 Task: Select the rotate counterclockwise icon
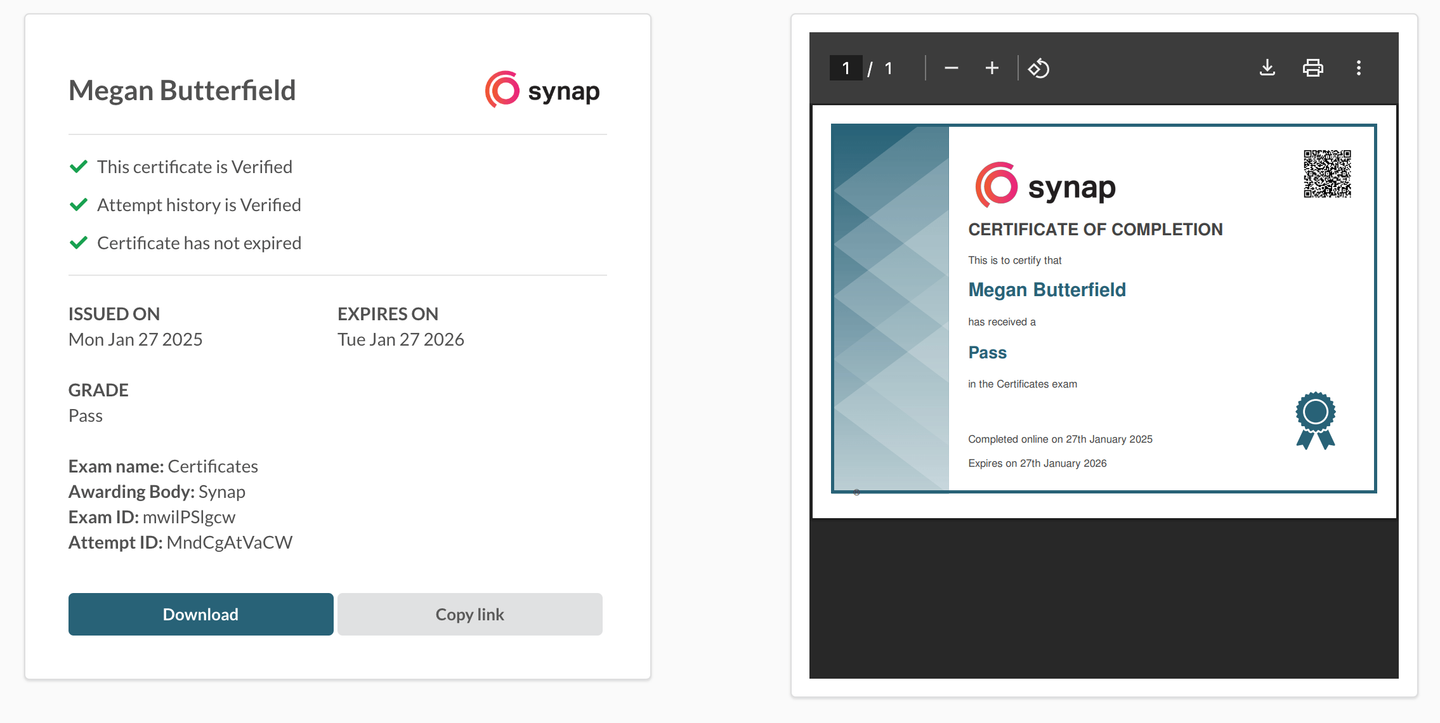(x=1038, y=68)
